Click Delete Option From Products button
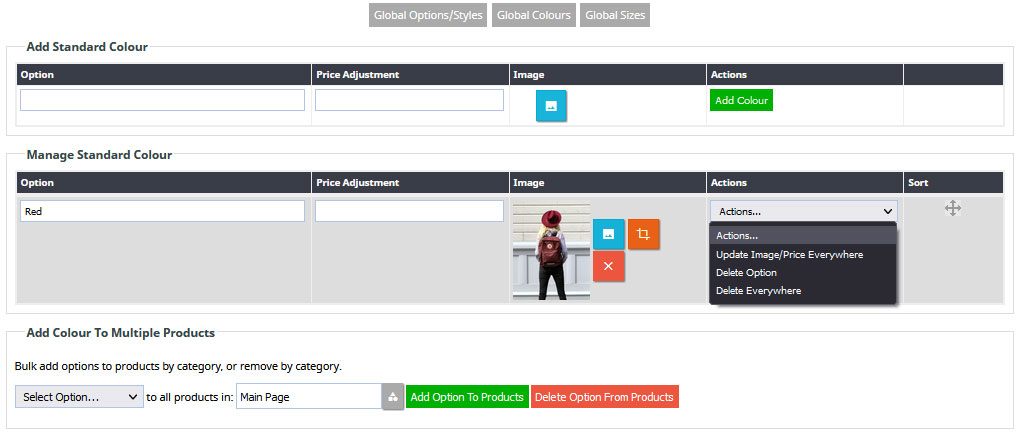1016x442 pixels. 605,397
